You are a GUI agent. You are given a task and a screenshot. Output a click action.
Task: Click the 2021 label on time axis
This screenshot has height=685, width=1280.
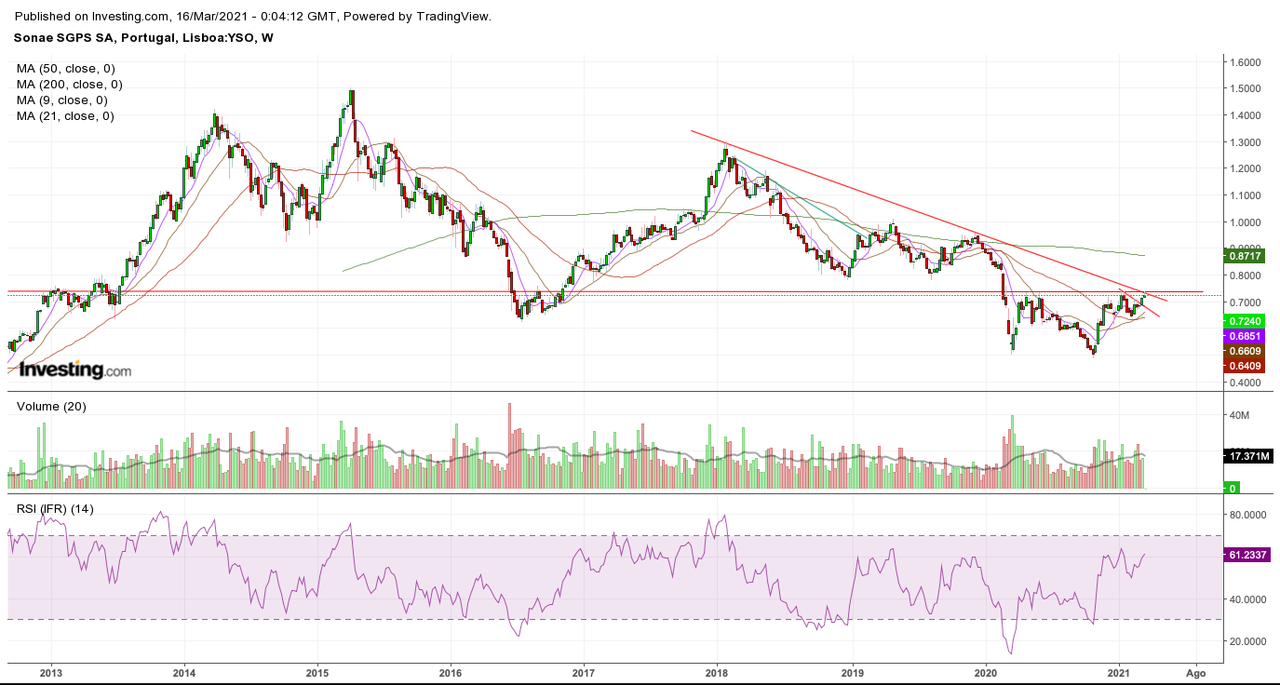click(1119, 674)
